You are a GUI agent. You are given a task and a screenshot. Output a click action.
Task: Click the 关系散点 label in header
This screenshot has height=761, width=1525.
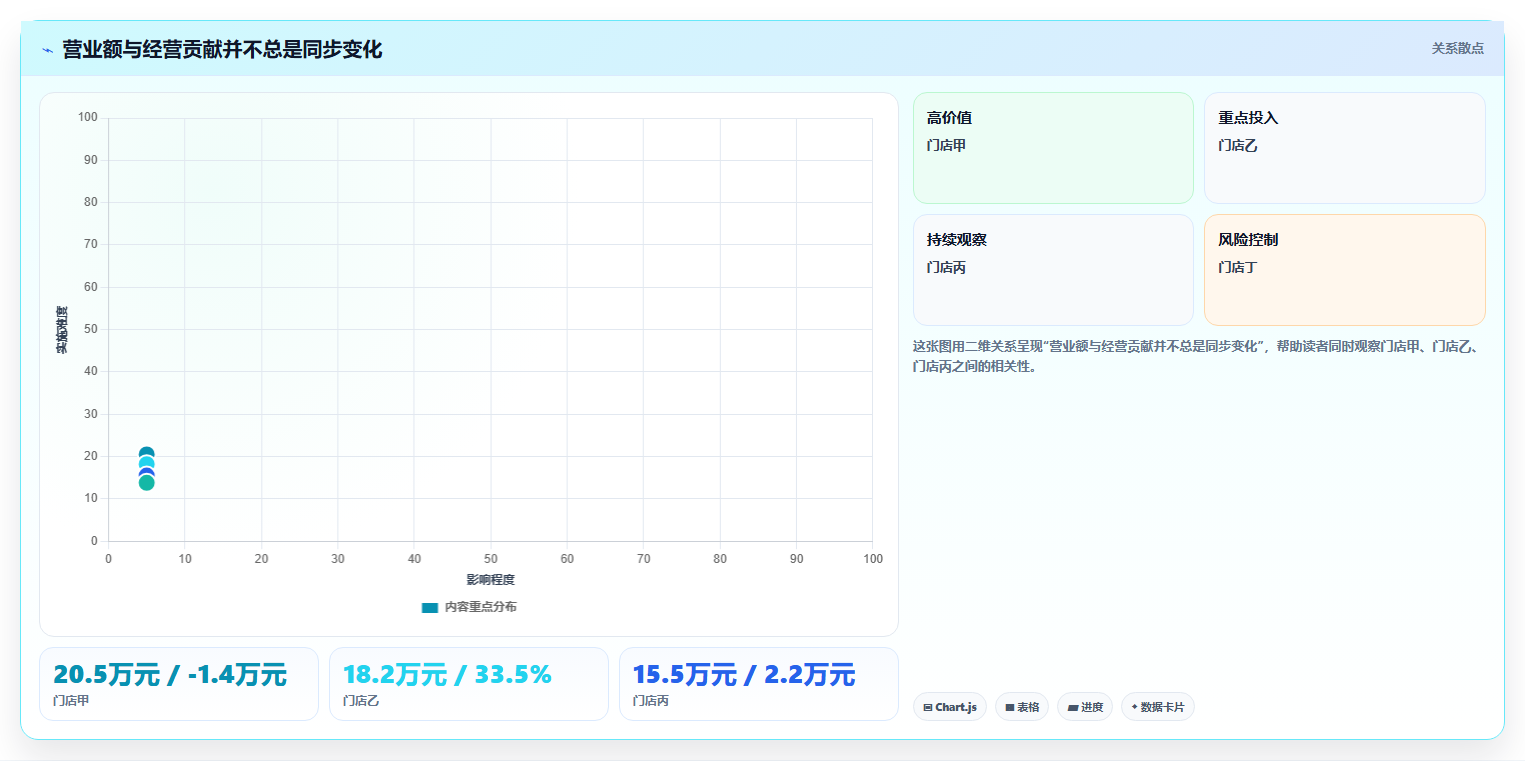1457,48
